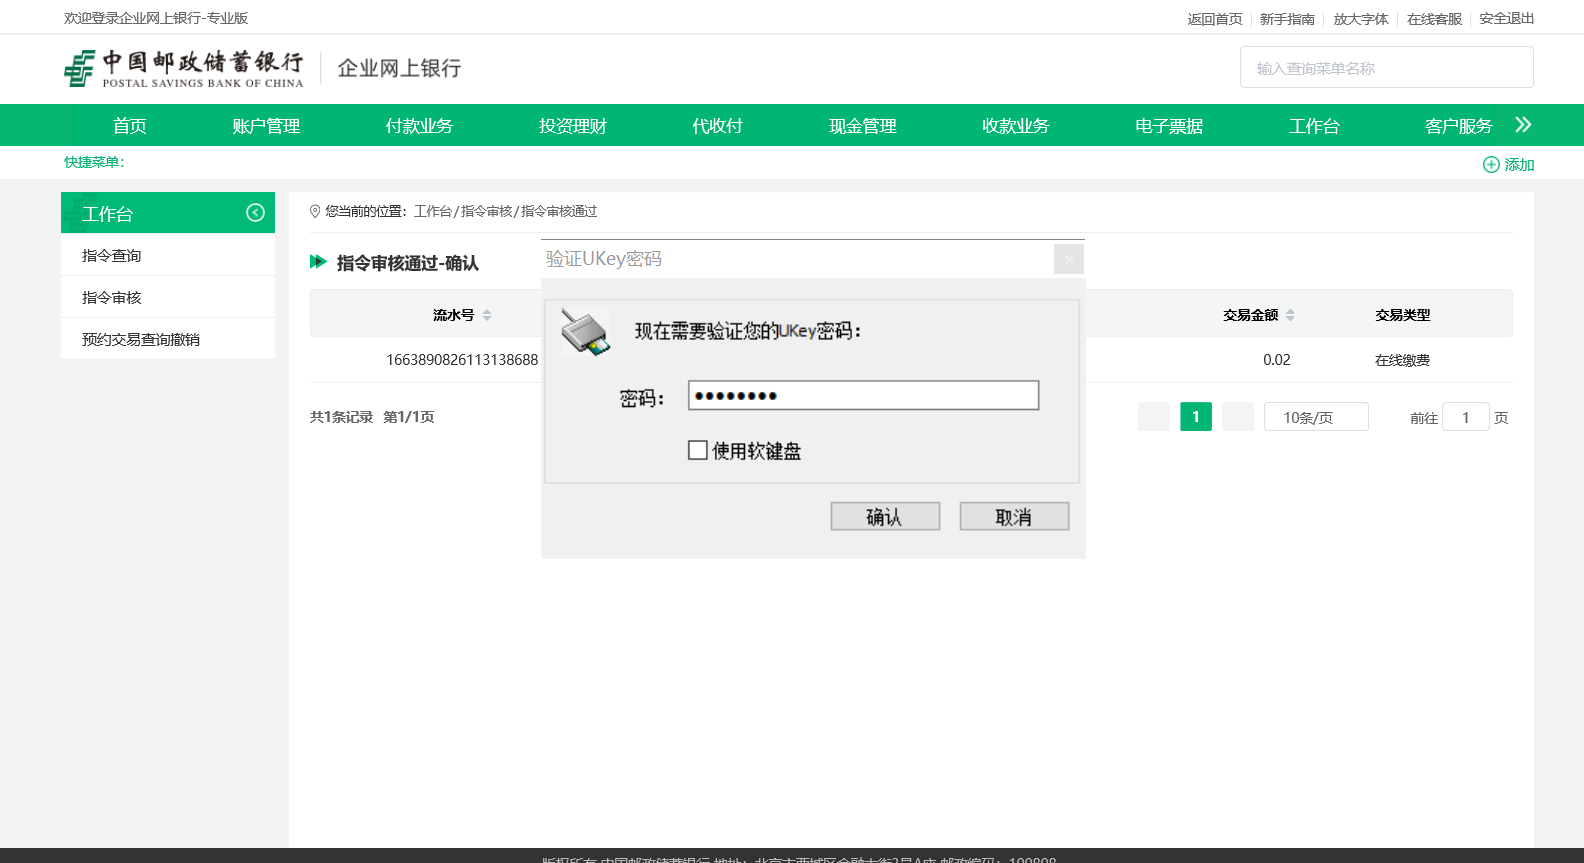Collapse the 工作台 sidebar panel
The height and width of the screenshot is (863, 1584).
point(255,213)
